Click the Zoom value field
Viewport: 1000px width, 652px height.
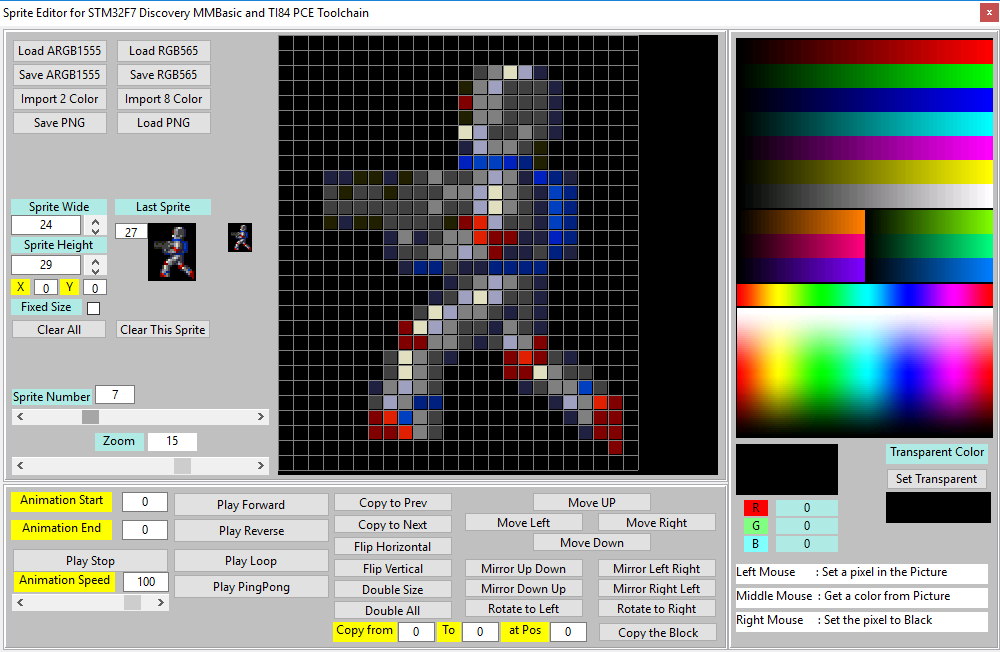(172, 441)
